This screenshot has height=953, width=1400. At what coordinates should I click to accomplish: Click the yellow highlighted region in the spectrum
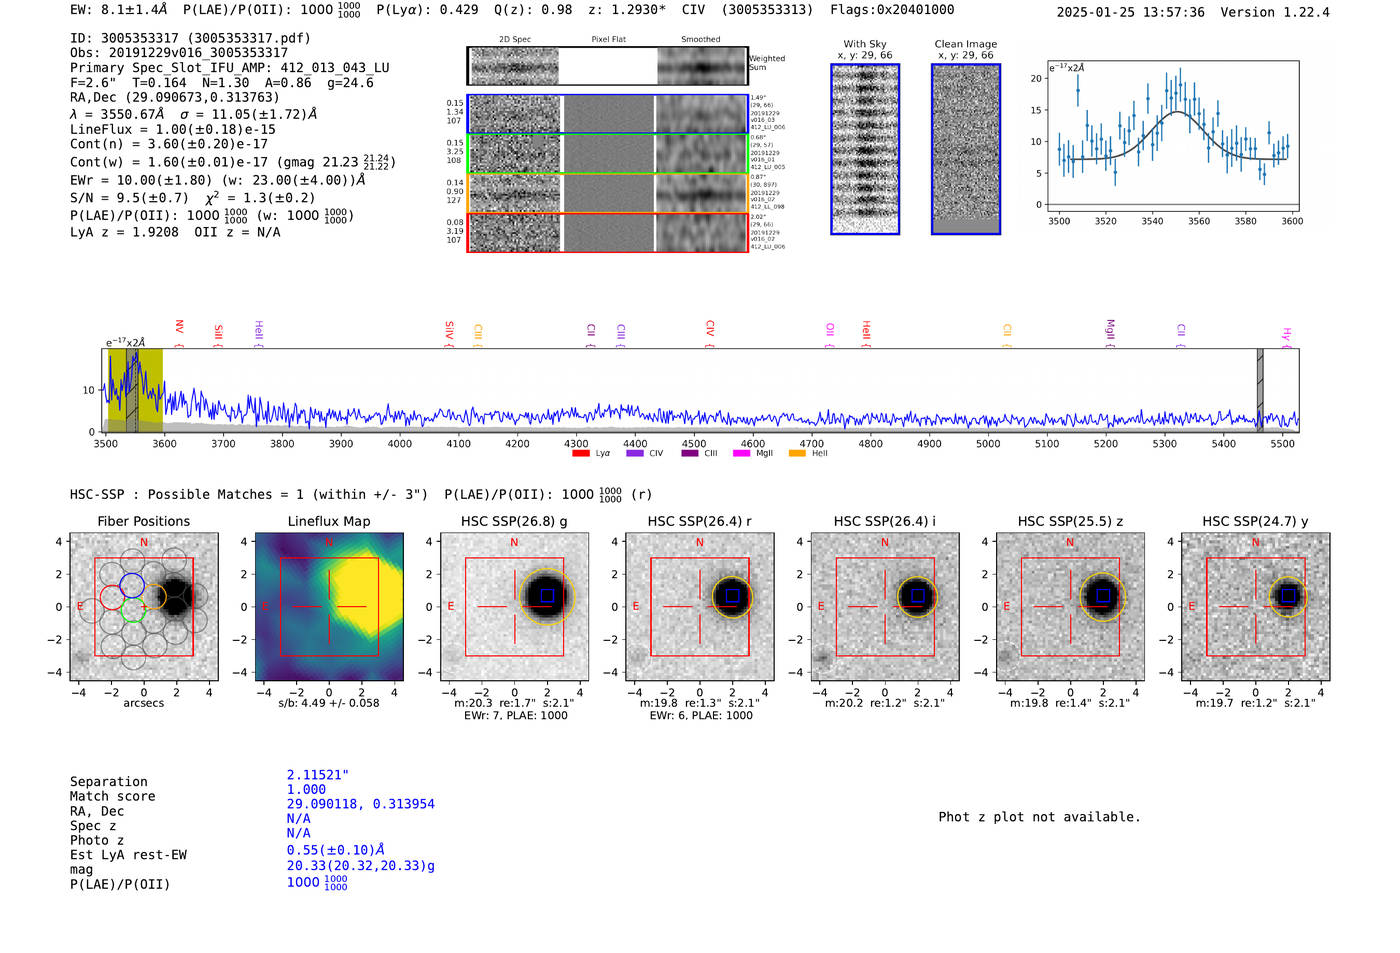[135, 390]
